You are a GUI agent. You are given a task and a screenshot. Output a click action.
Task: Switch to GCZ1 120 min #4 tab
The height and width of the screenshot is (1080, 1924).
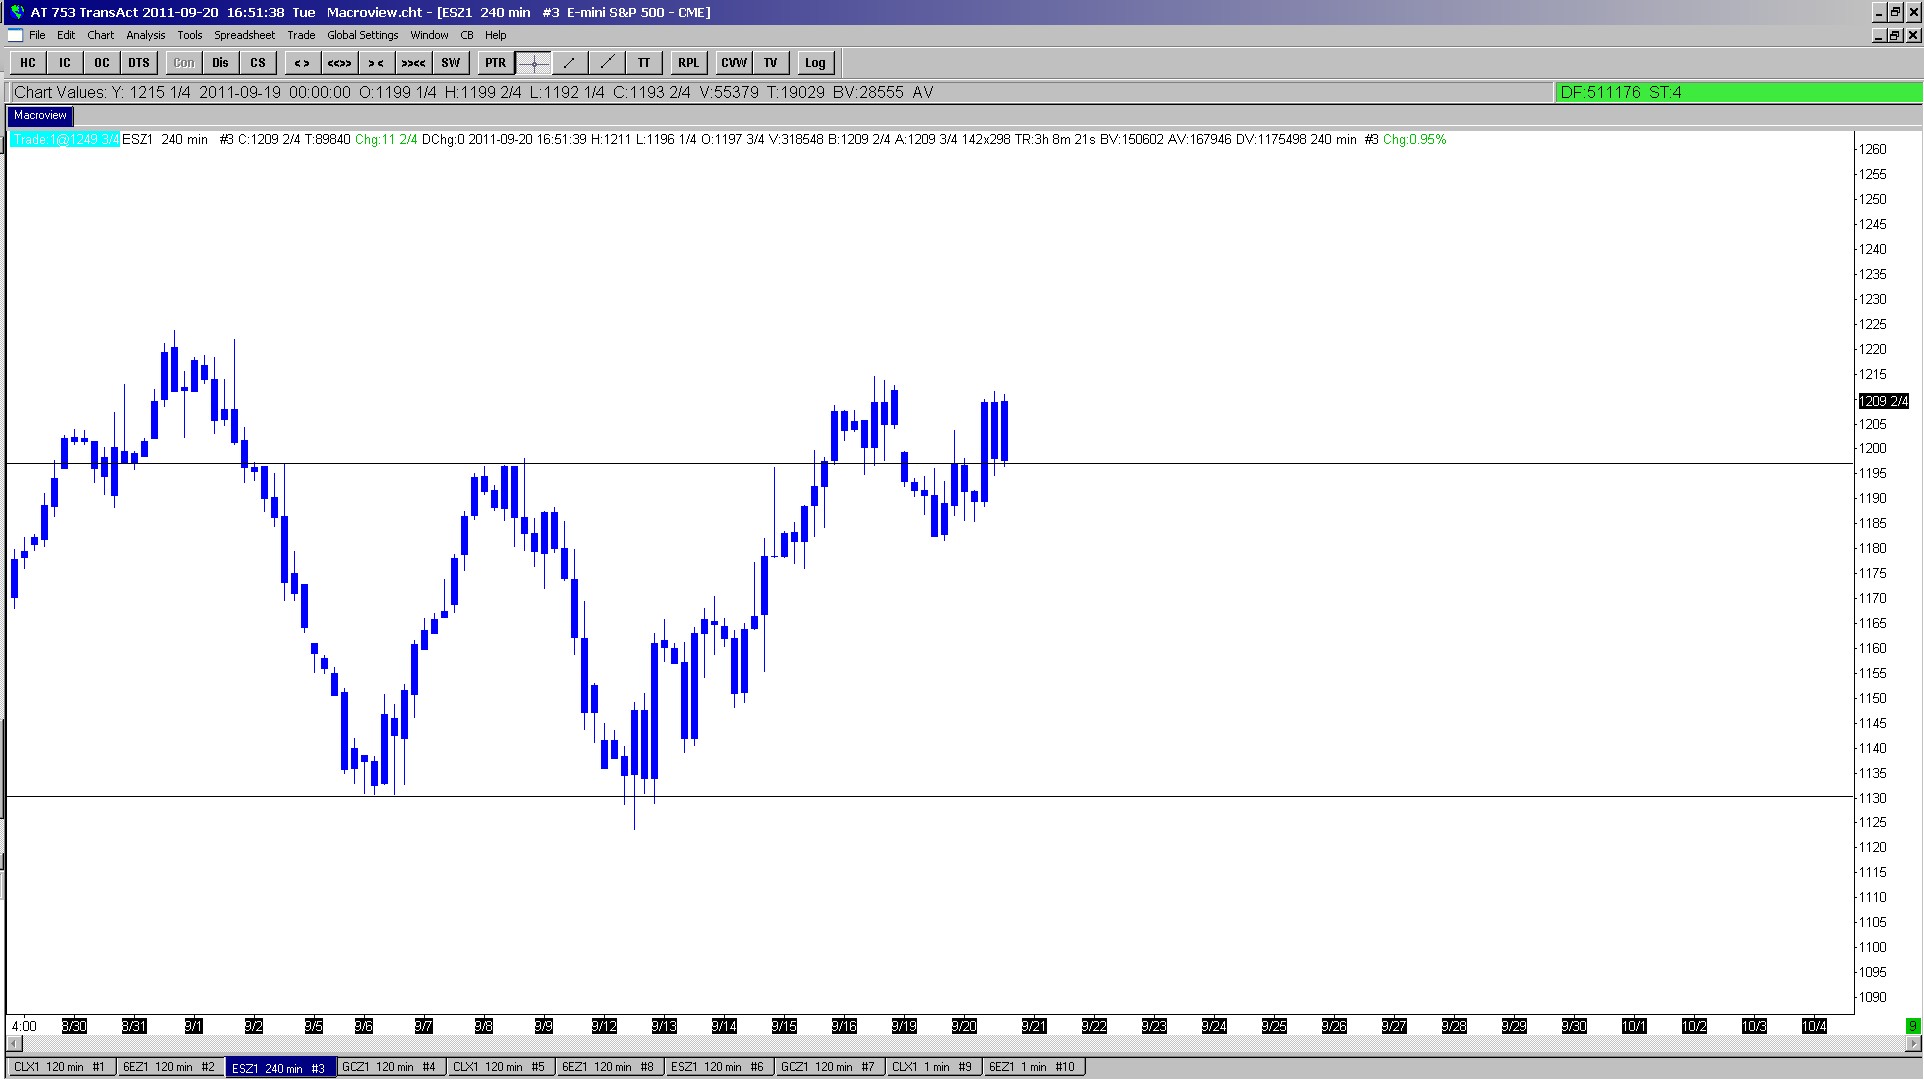point(389,1067)
